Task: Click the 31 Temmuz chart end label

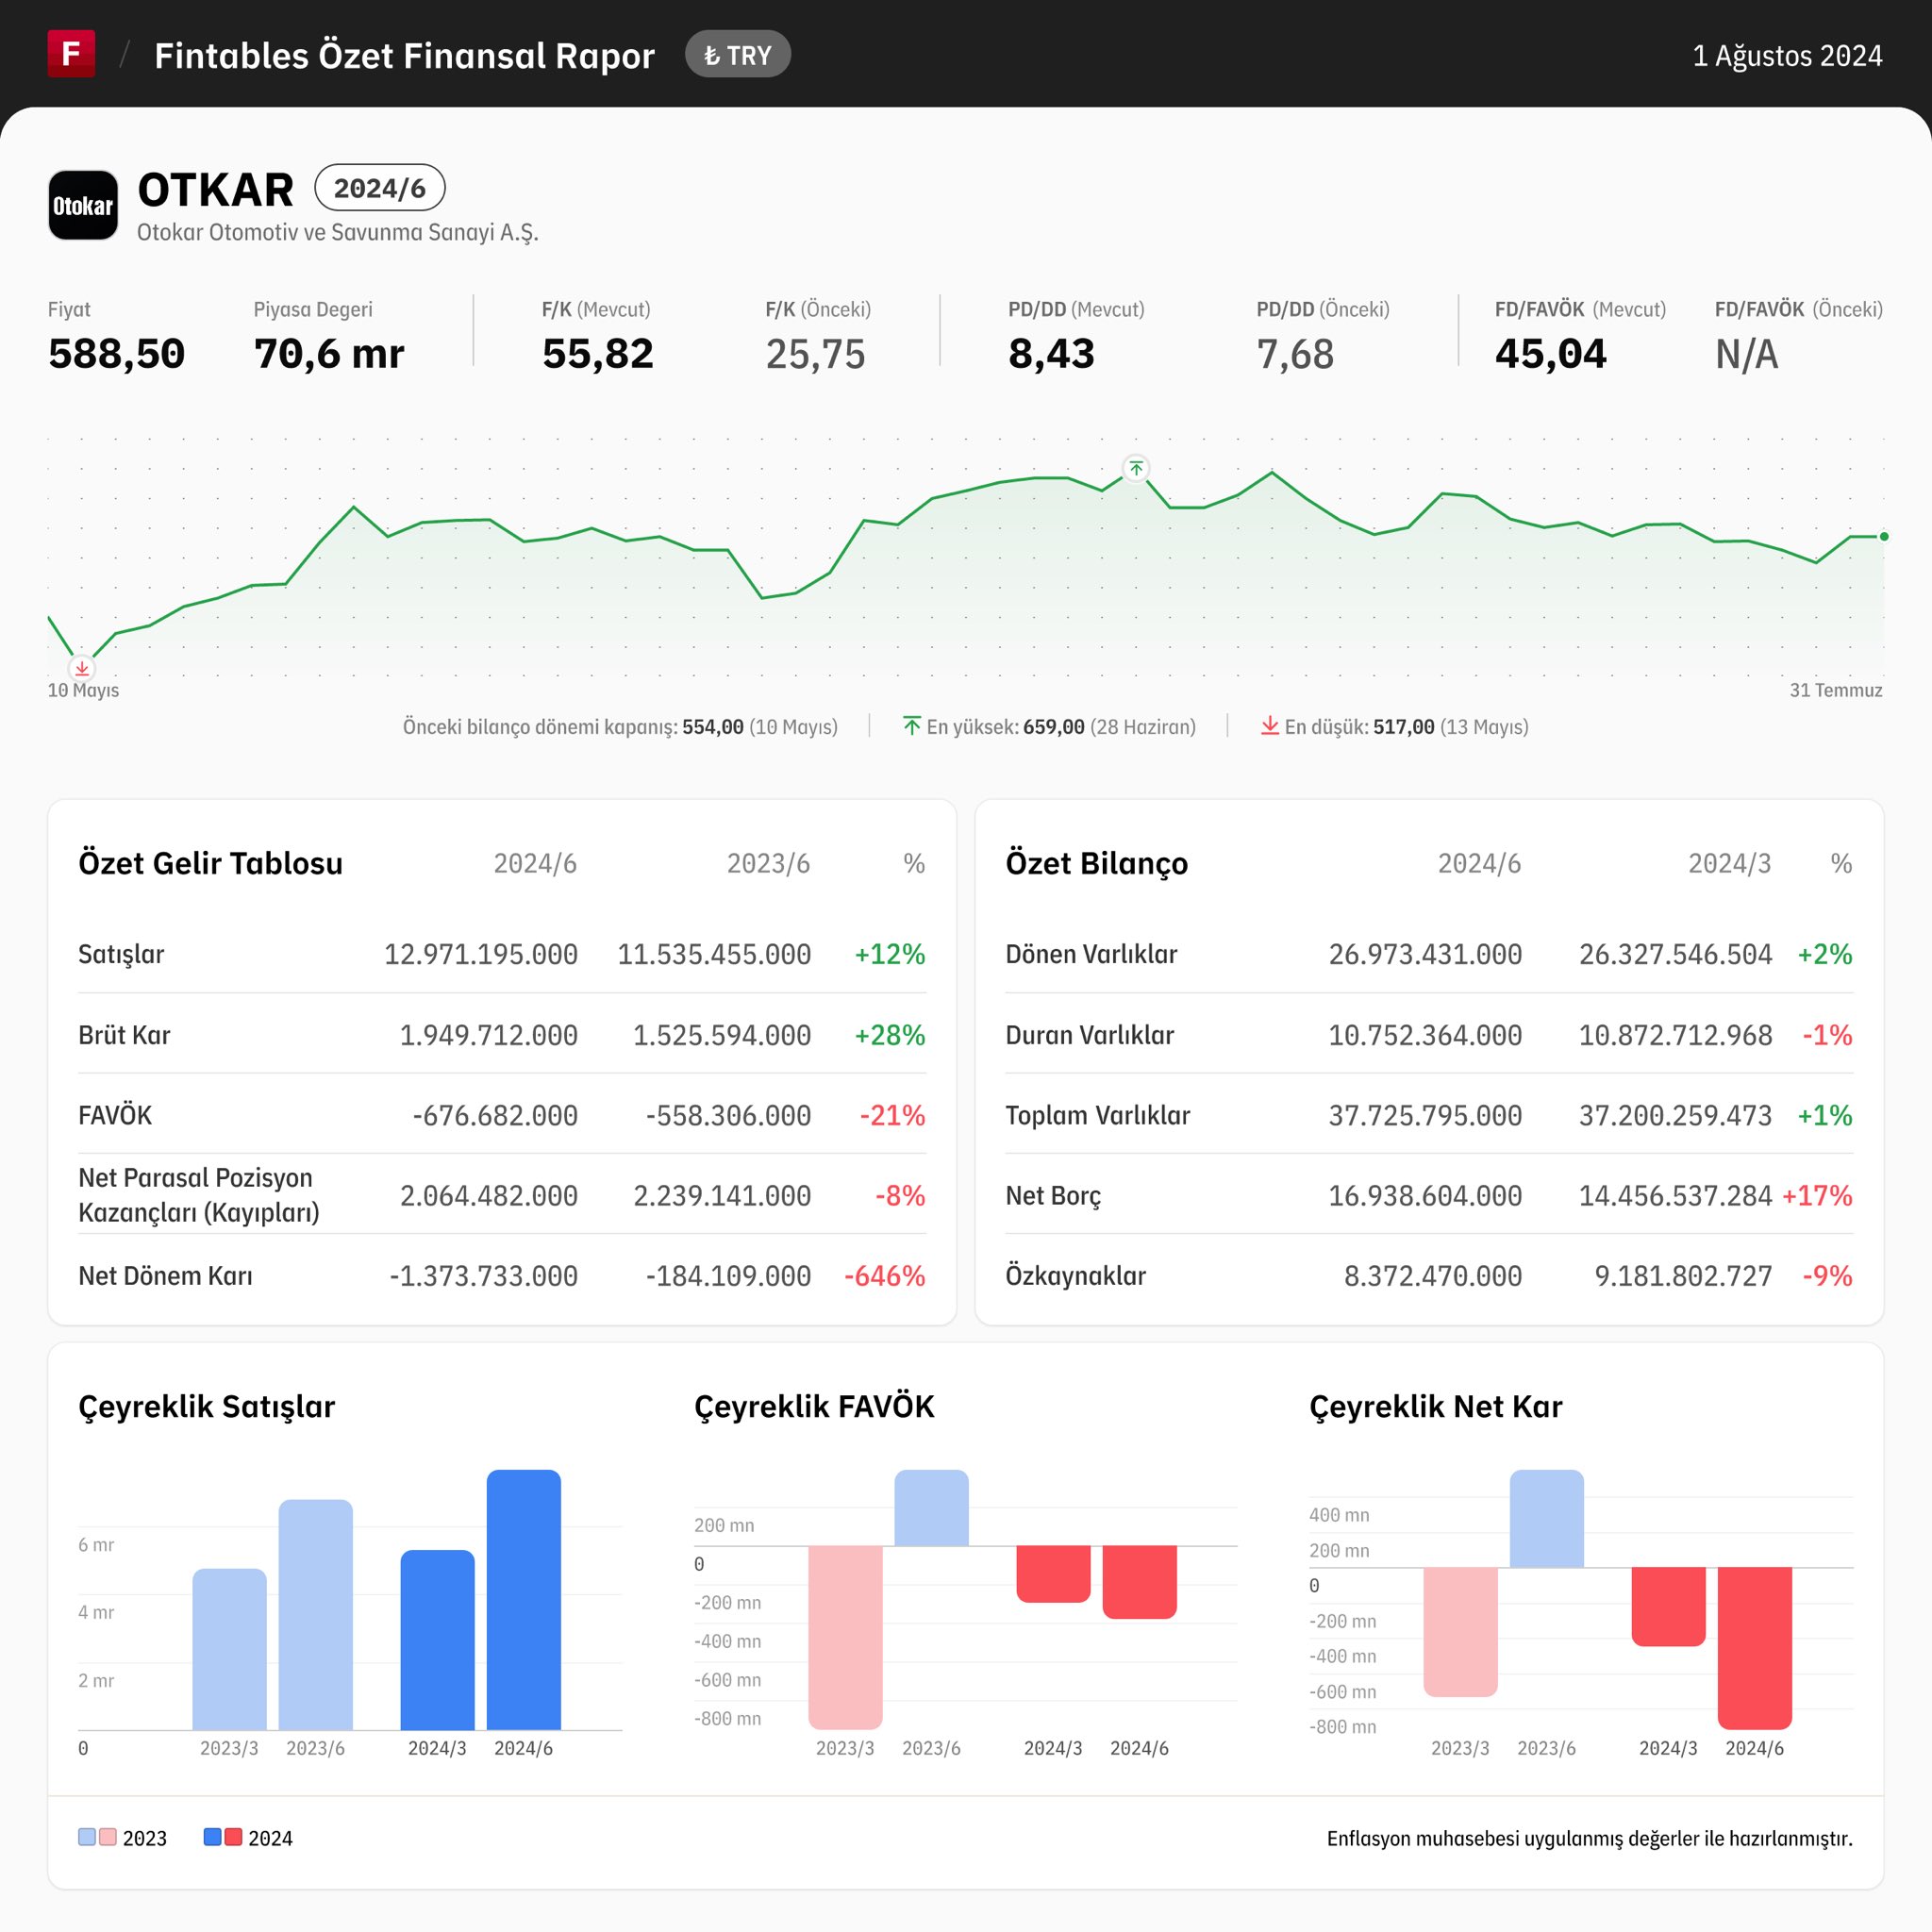Action: tap(1836, 690)
